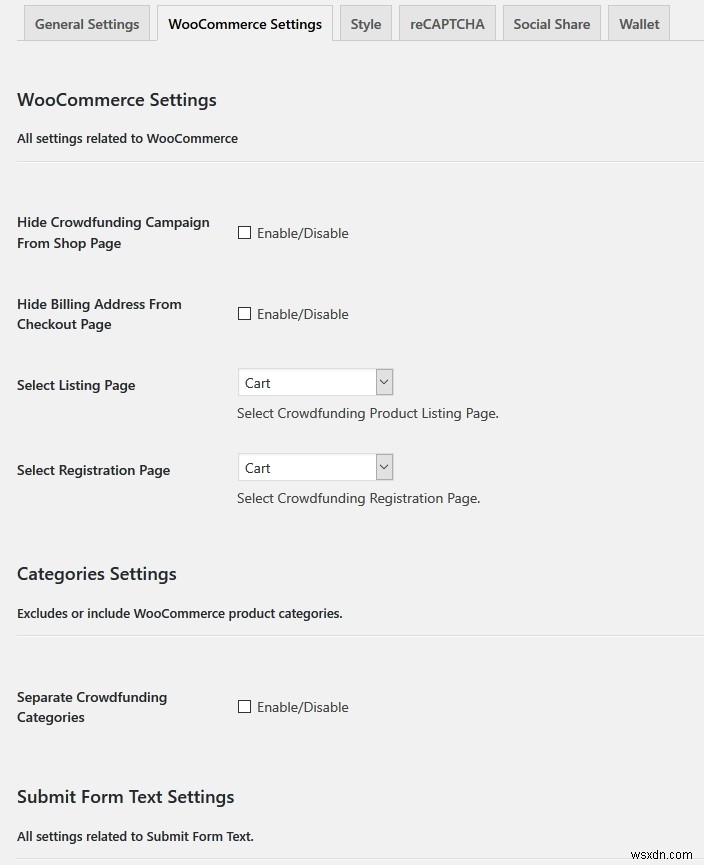Image resolution: width=704 pixels, height=865 pixels.
Task: Enable Separate Crowdfunding Categories
Action: coord(244,706)
